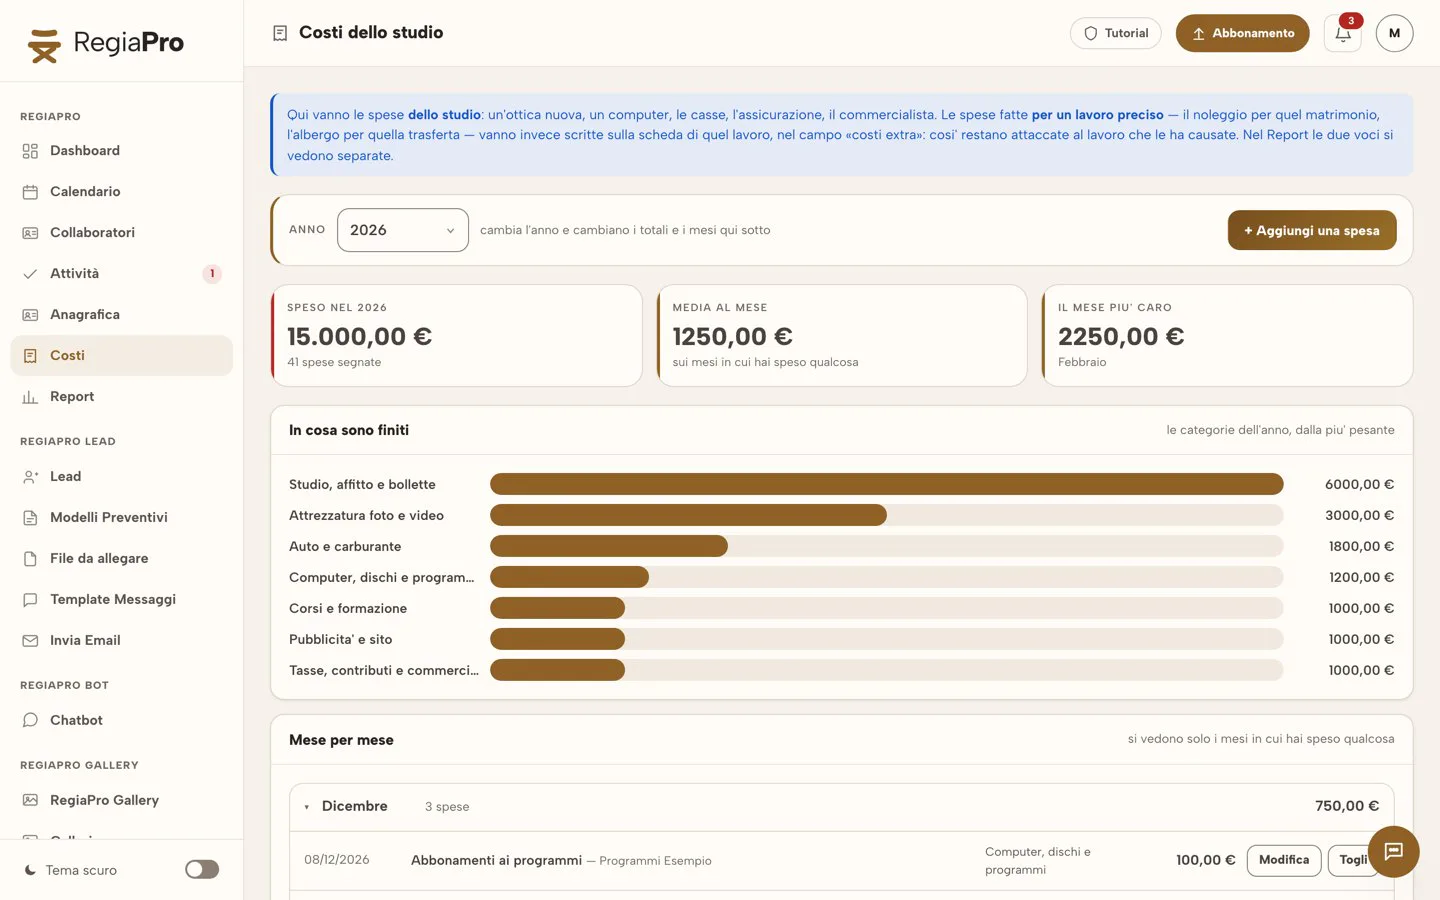This screenshot has height=900, width=1440.
Task: Click the Collaboratori card icon
Action: coord(30,233)
